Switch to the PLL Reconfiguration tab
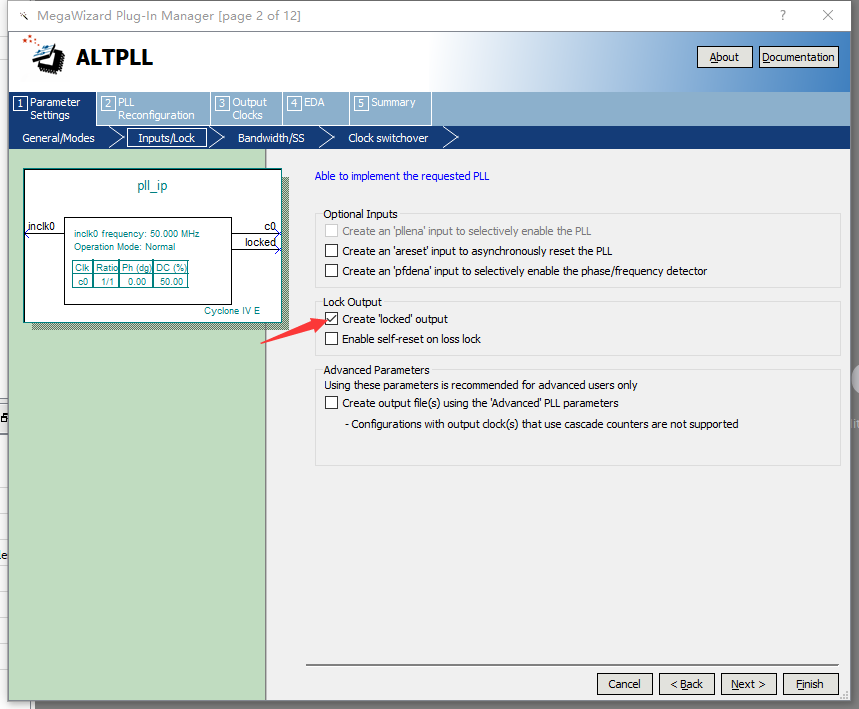 tap(154, 108)
